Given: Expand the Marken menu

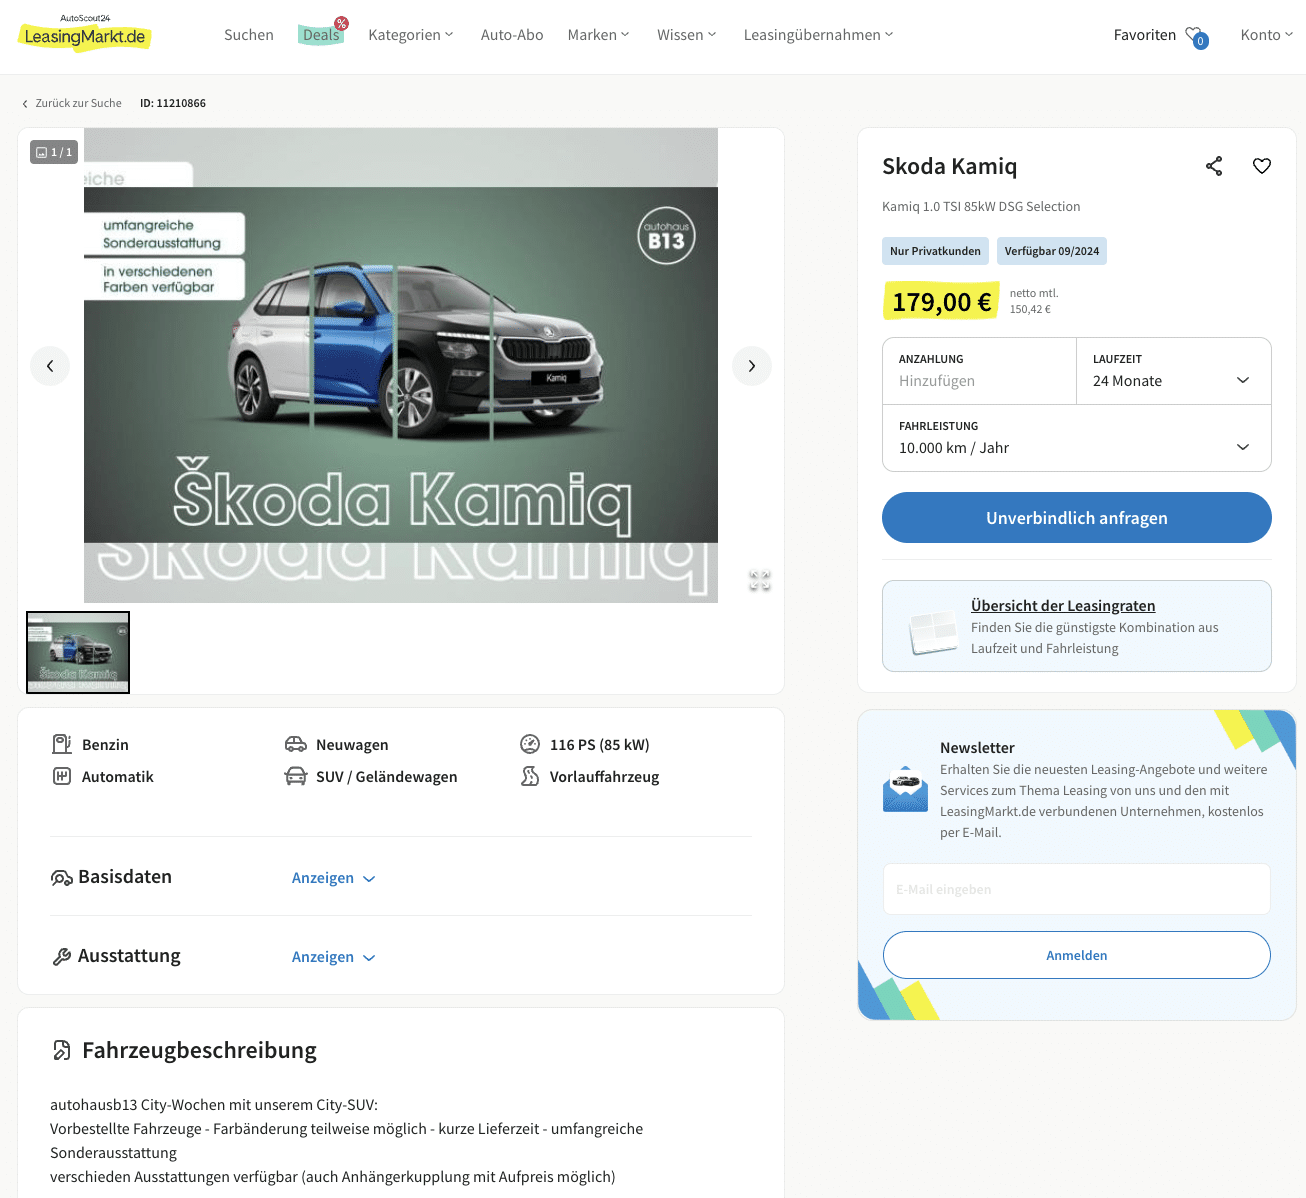Looking at the screenshot, I should pyautogui.click(x=599, y=35).
